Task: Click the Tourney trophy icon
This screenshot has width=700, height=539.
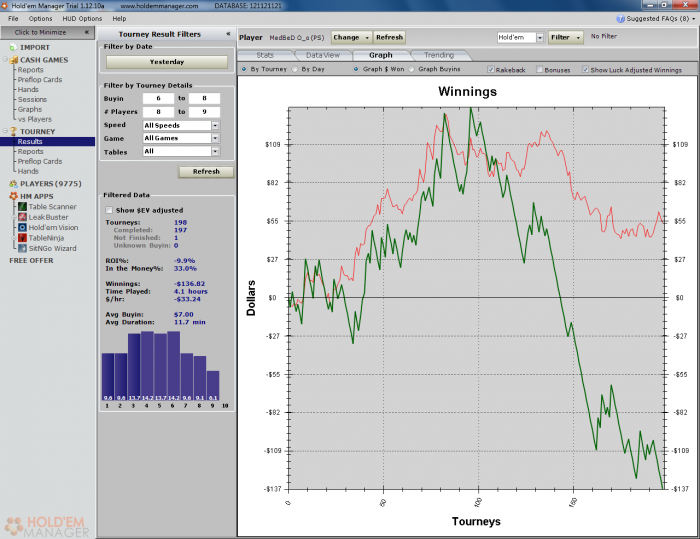Action: coord(12,131)
